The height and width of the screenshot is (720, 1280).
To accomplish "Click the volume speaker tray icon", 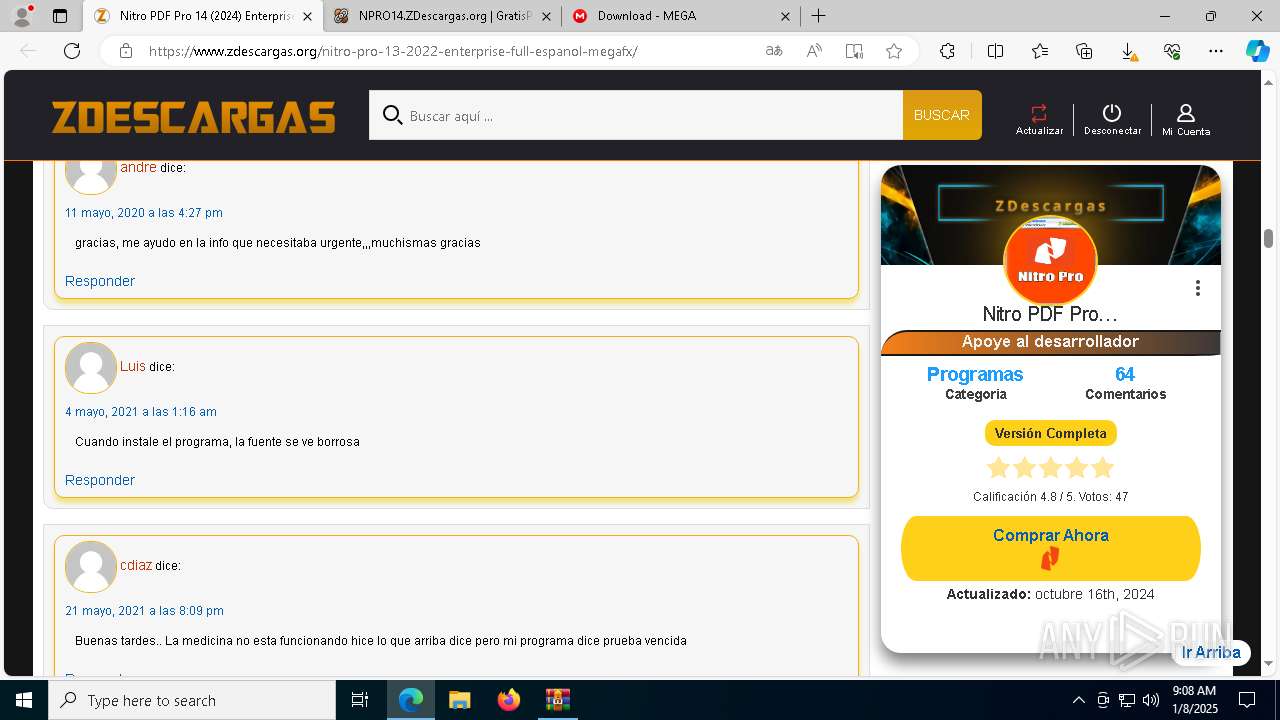I will point(1151,700).
